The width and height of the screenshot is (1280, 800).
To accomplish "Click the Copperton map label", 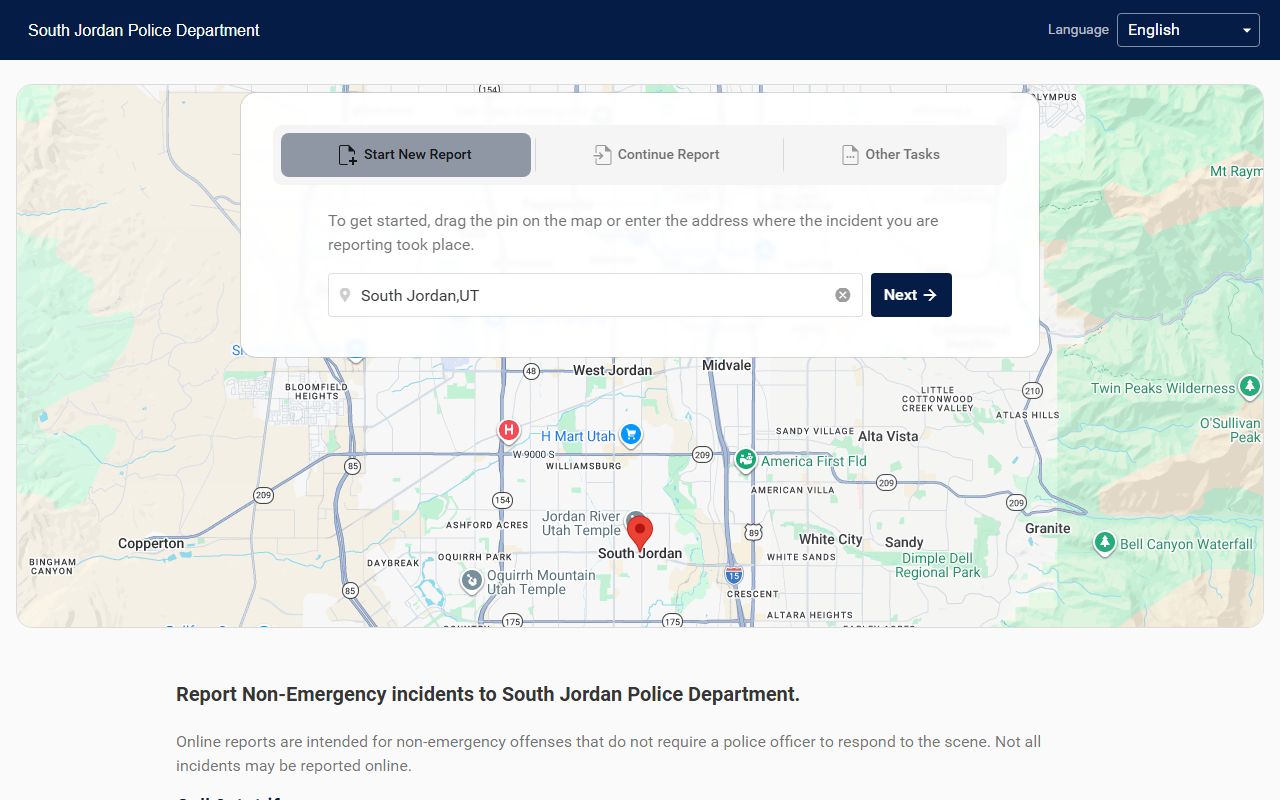I will (x=151, y=544).
